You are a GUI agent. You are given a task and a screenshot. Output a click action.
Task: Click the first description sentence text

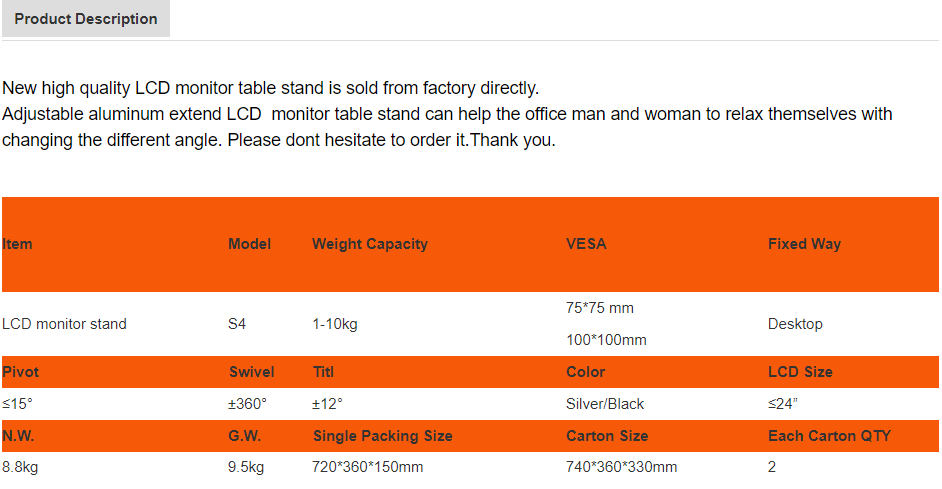coord(270,88)
